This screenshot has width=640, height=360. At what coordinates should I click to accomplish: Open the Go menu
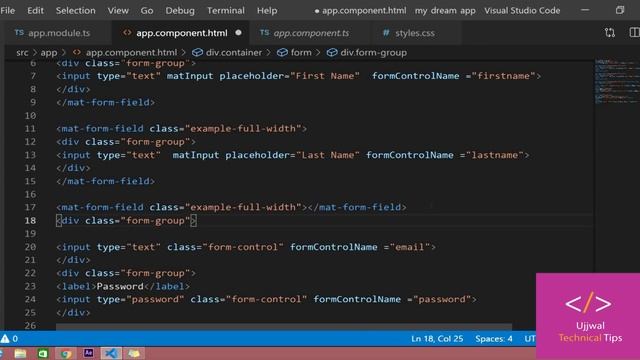(147, 11)
